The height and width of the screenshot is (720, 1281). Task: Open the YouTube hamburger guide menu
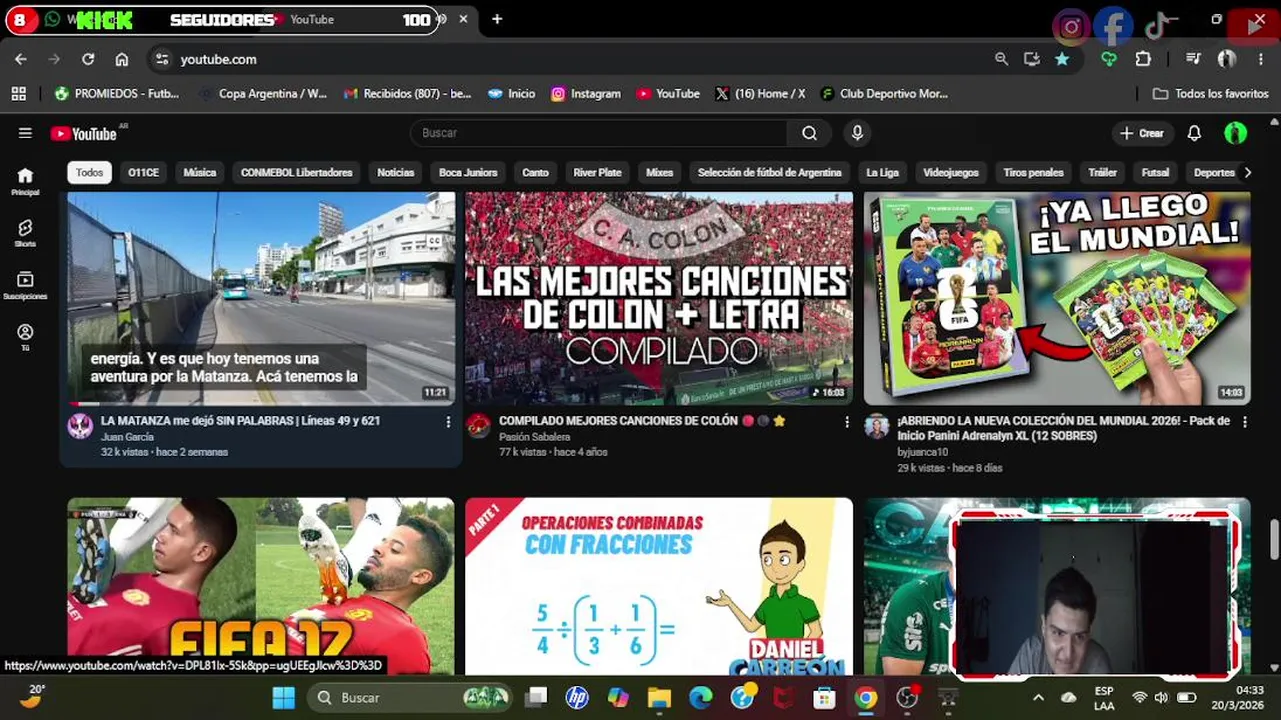25,133
